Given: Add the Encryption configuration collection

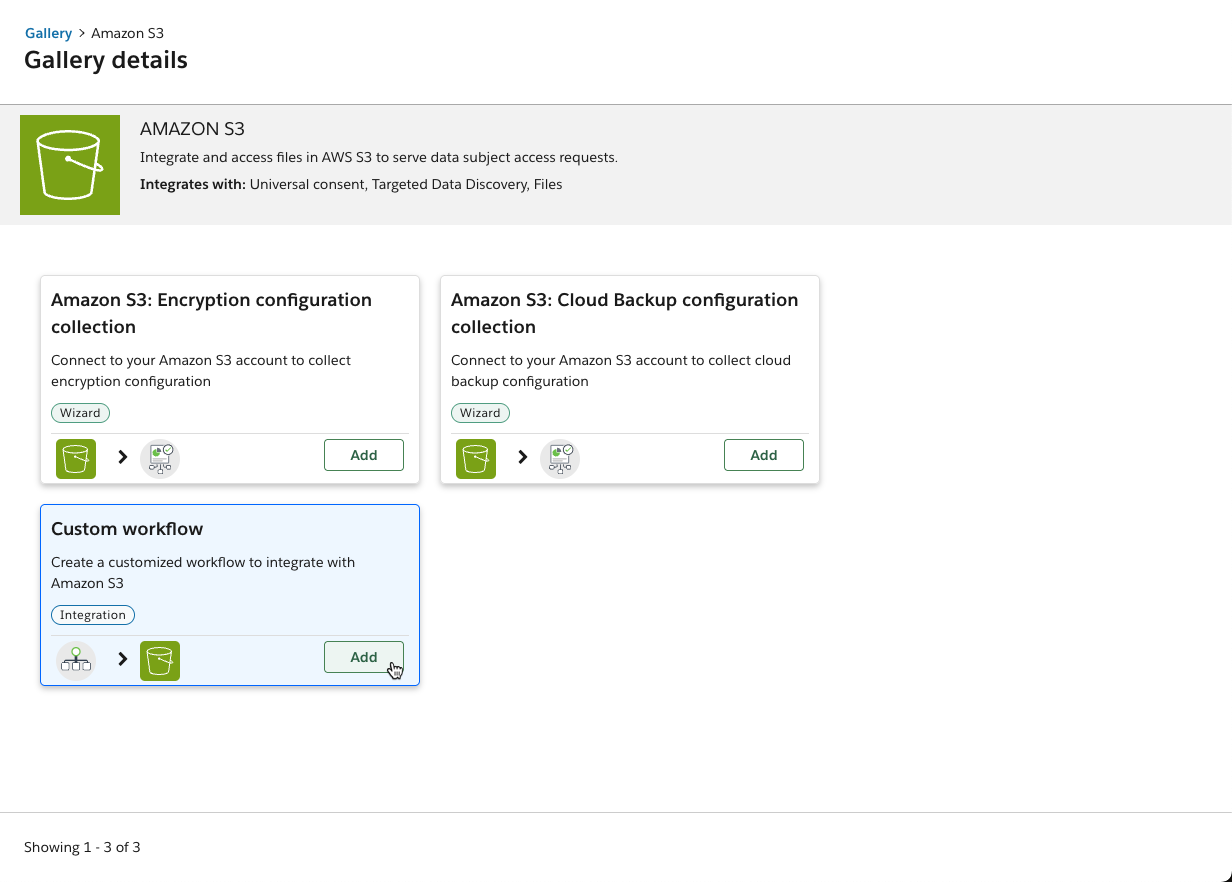Looking at the screenshot, I should pos(363,455).
